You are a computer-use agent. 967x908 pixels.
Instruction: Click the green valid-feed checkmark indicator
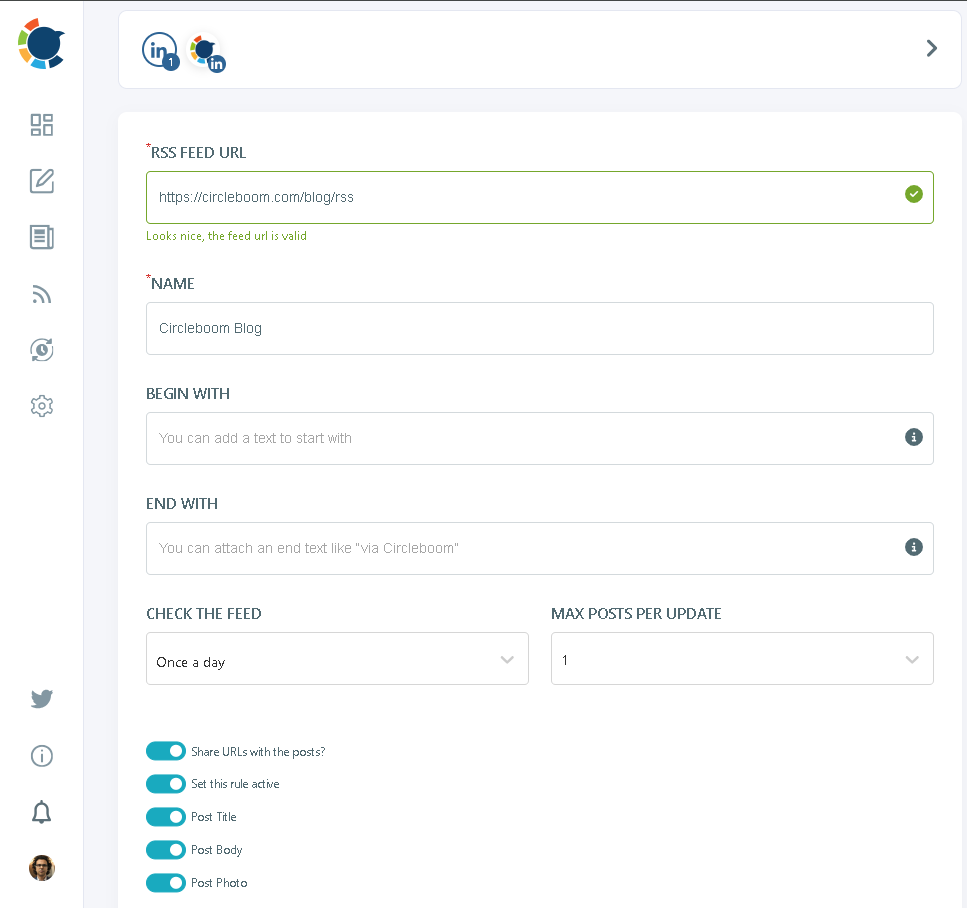tap(913, 195)
